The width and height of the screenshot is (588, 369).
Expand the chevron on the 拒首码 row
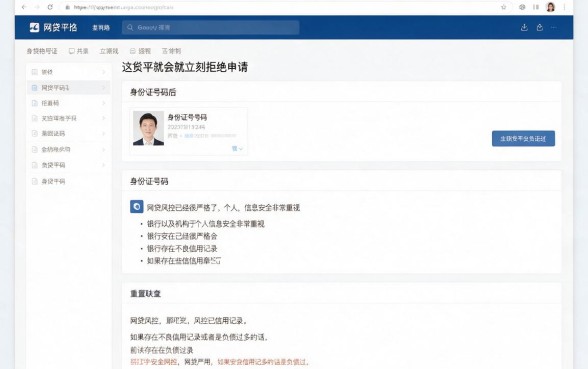(x=104, y=103)
